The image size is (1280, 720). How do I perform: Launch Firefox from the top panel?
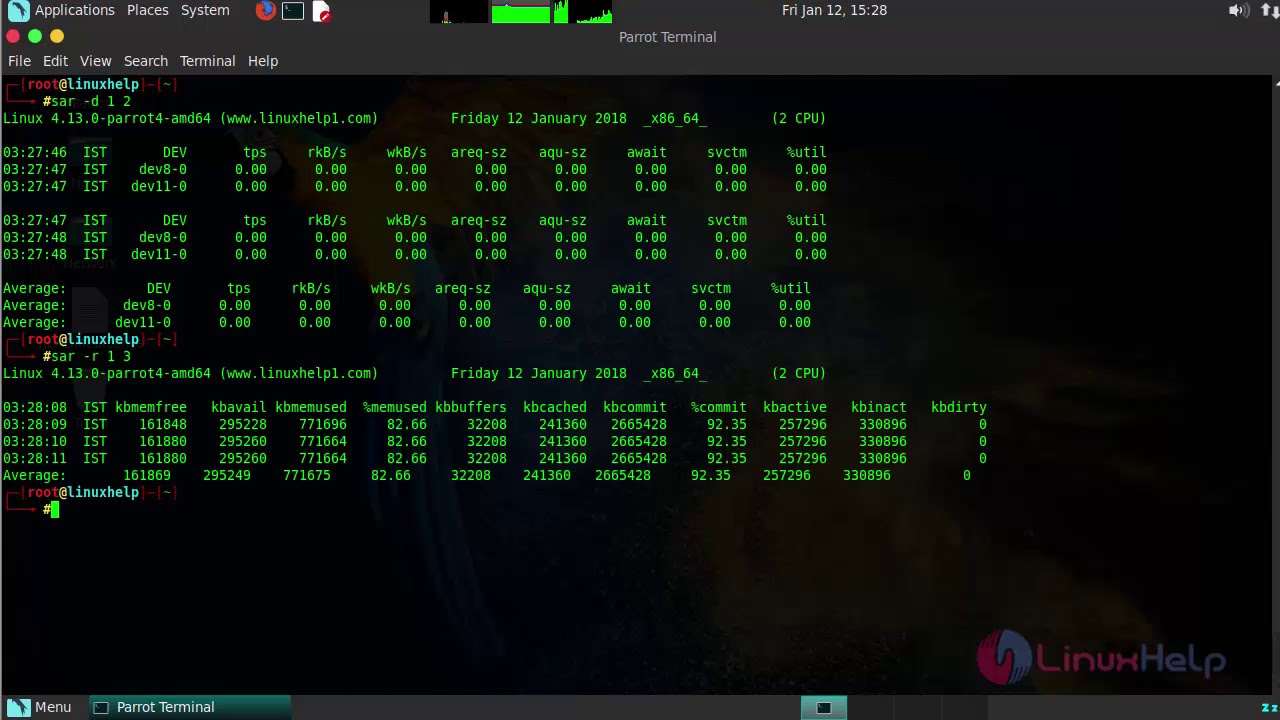pyautogui.click(x=265, y=11)
